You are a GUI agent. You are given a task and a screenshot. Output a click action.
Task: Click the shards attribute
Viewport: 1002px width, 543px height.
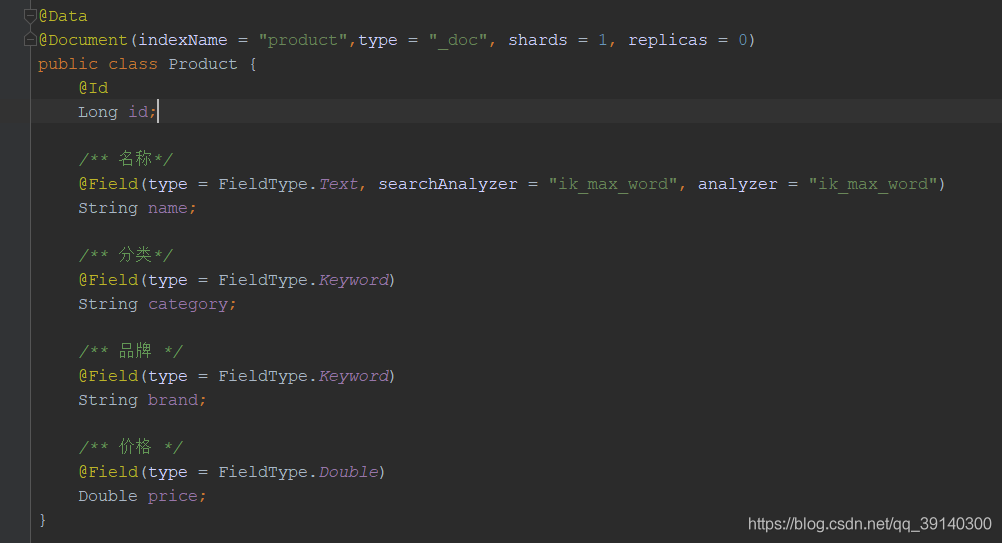pos(537,40)
